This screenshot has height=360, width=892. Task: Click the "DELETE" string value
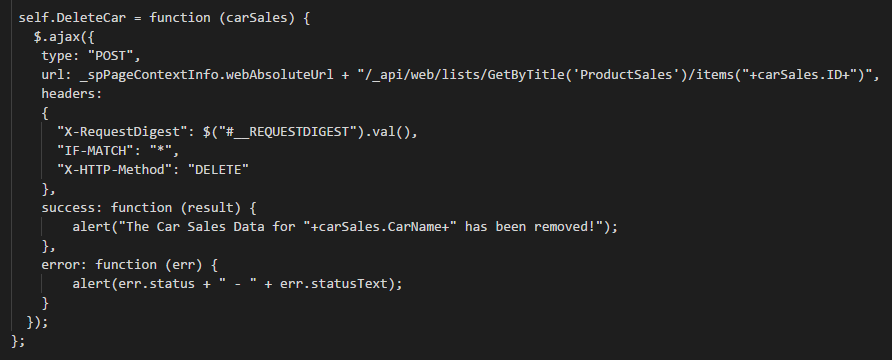click(218, 169)
